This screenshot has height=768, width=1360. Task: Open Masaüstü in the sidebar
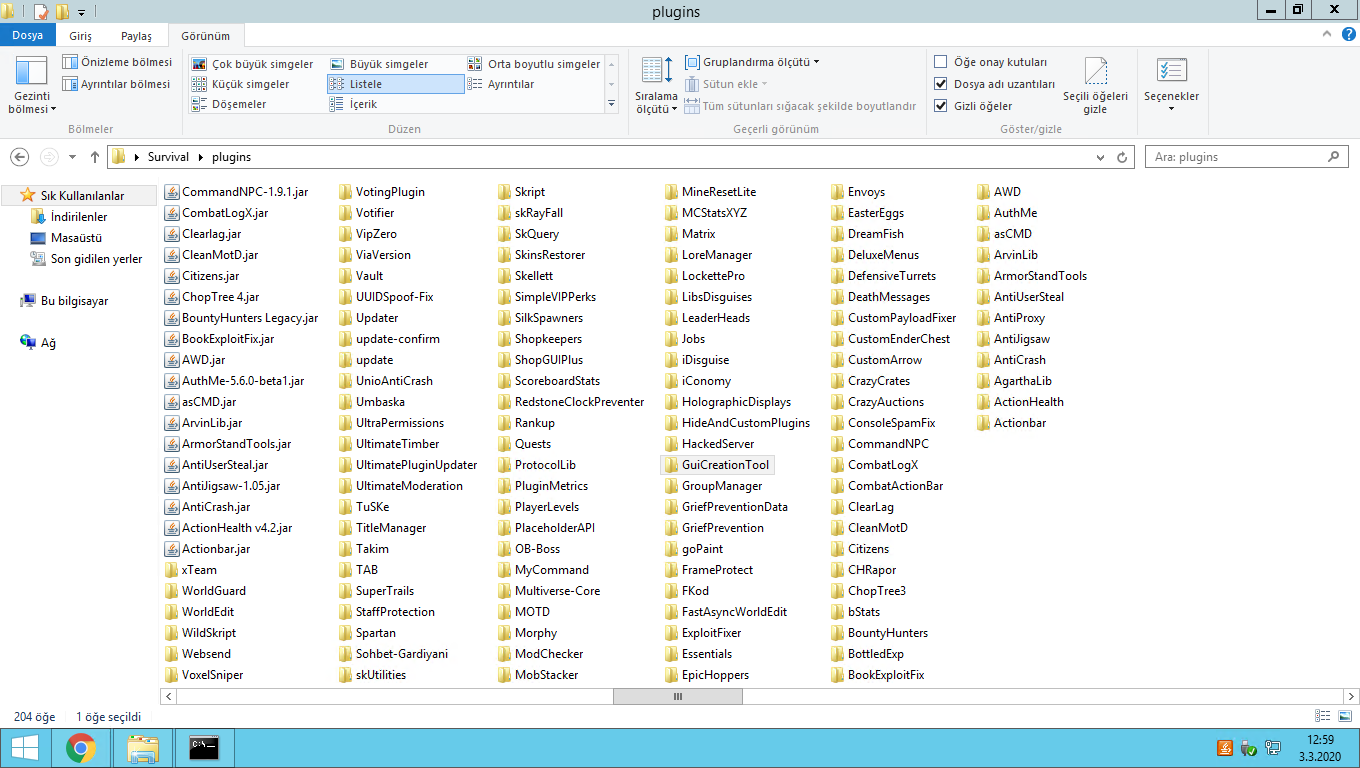click(66, 238)
